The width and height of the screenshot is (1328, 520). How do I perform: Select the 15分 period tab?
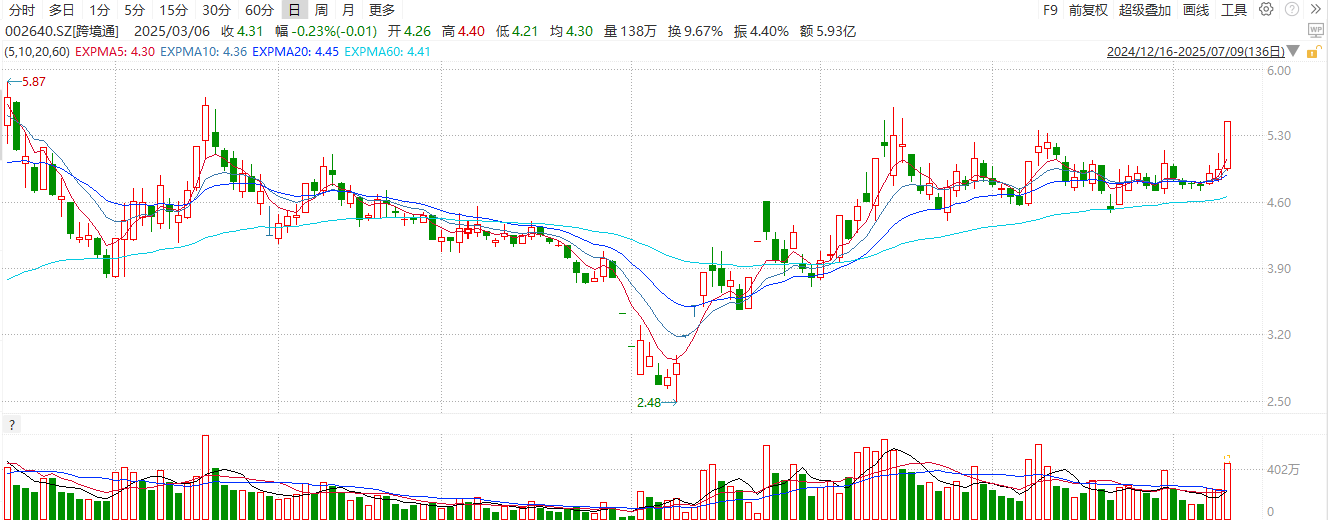(174, 10)
